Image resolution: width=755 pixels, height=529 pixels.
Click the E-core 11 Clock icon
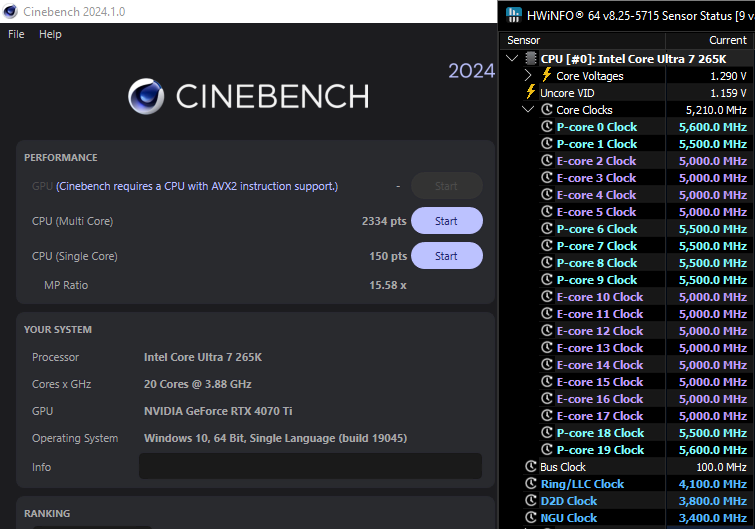pyautogui.click(x=547, y=313)
